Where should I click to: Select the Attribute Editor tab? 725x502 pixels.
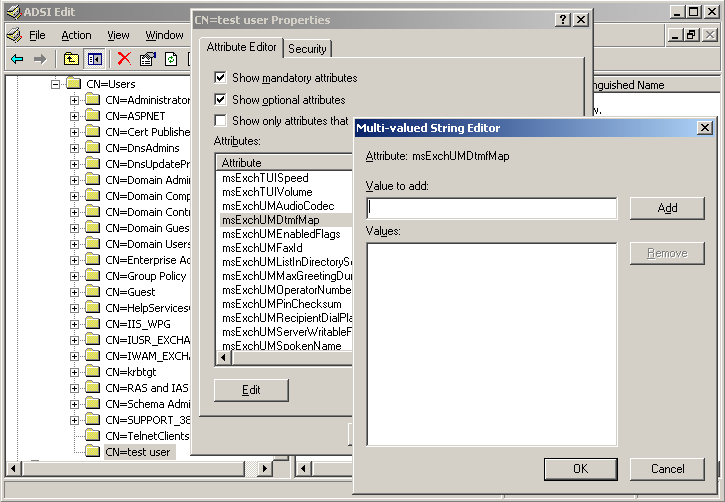241,47
